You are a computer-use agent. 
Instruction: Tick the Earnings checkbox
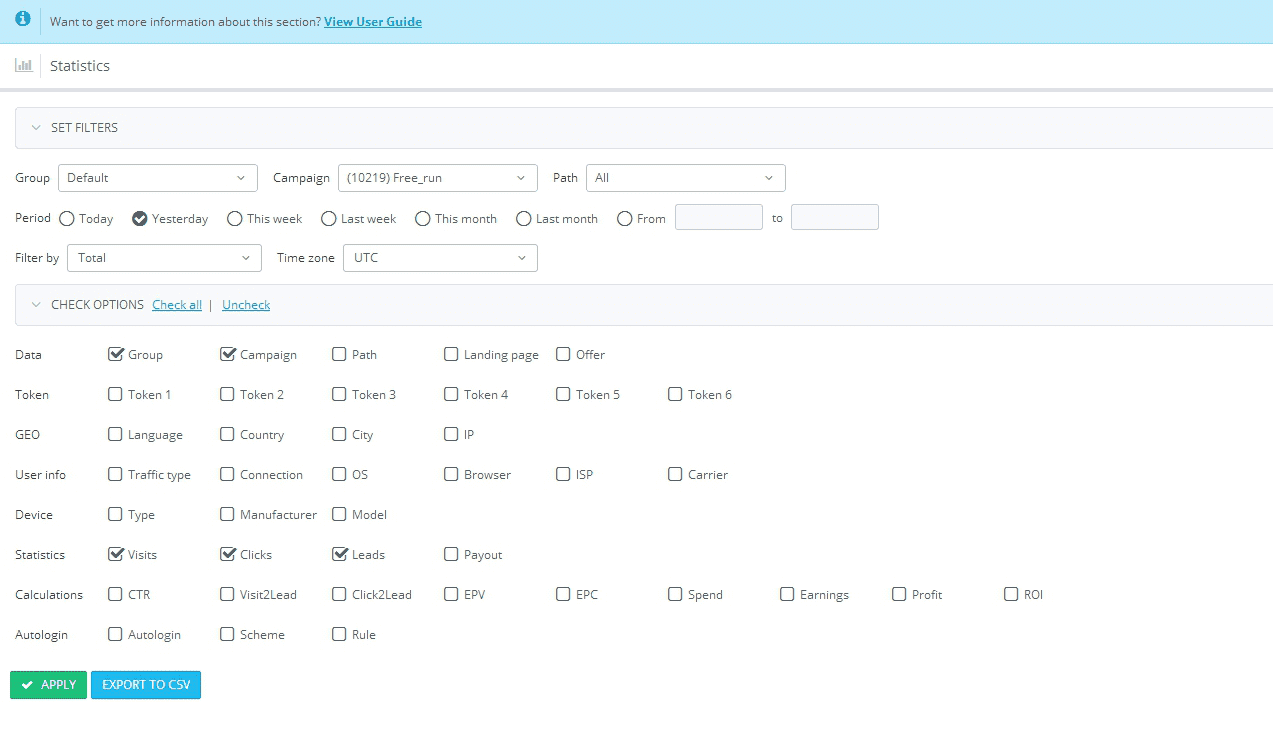(787, 594)
